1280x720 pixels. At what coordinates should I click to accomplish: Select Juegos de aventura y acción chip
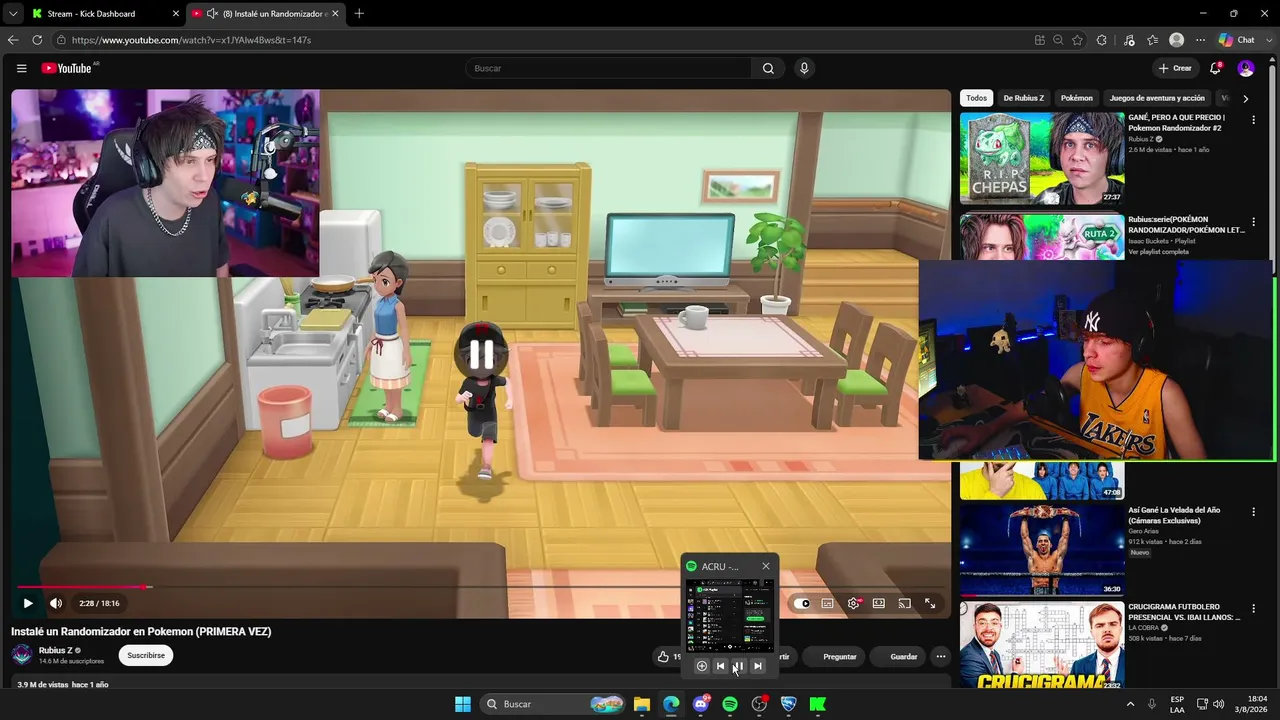click(x=1157, y=98)
